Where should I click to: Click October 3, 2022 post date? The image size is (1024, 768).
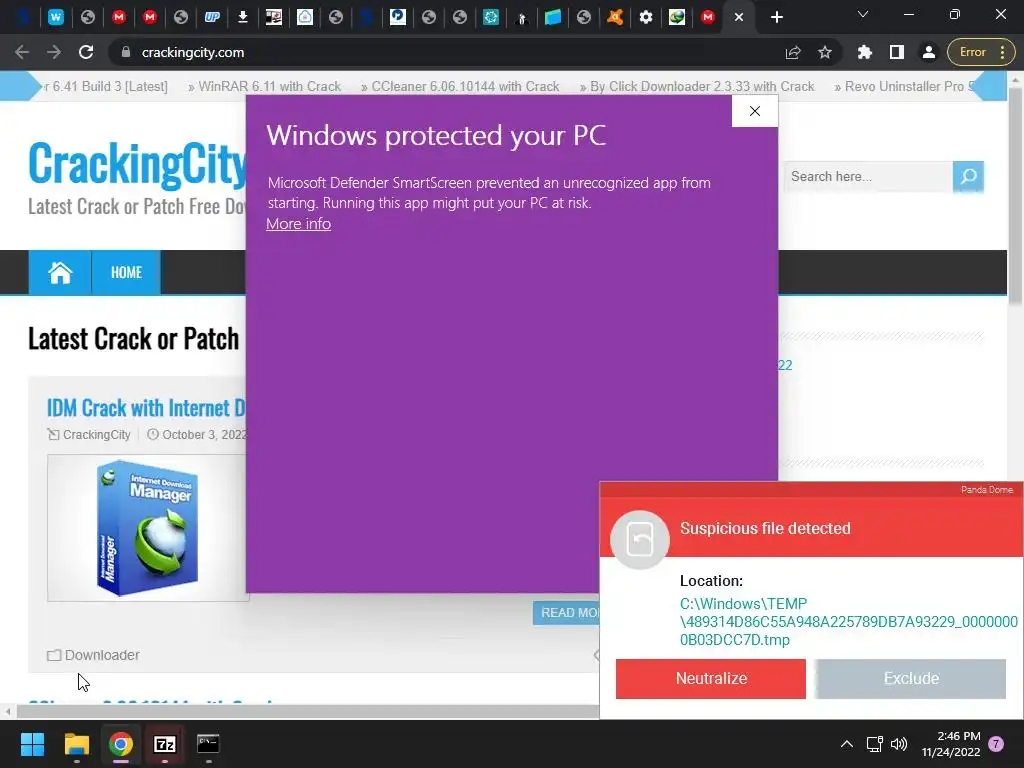pos(204,435)
